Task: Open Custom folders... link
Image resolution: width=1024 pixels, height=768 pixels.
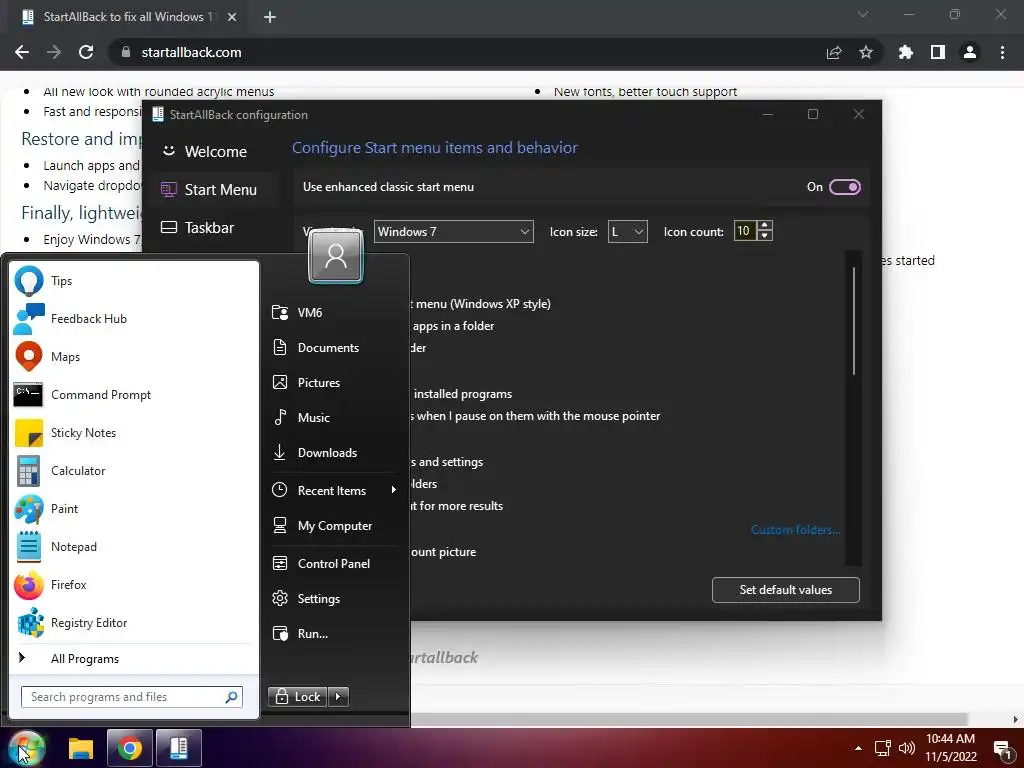Action: (x=795, y=530)
